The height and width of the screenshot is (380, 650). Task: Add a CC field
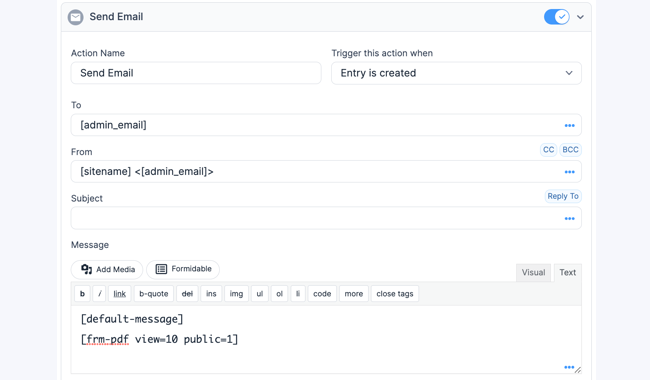point(548,150)
